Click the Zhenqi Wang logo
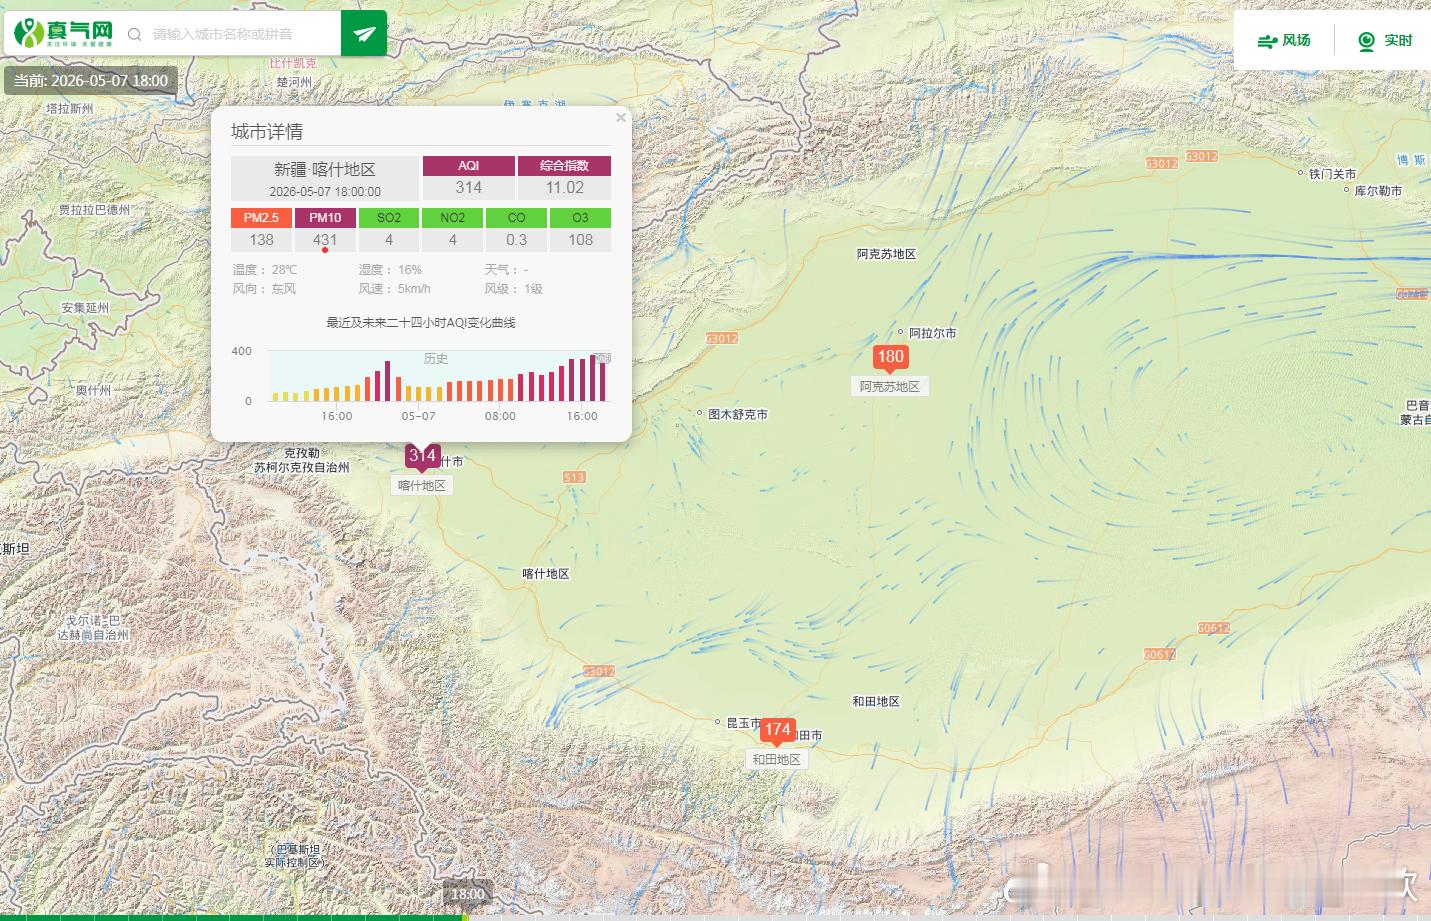Image resolution: width=1431 pixels, height=921 pixels. [x=64, y=33]
